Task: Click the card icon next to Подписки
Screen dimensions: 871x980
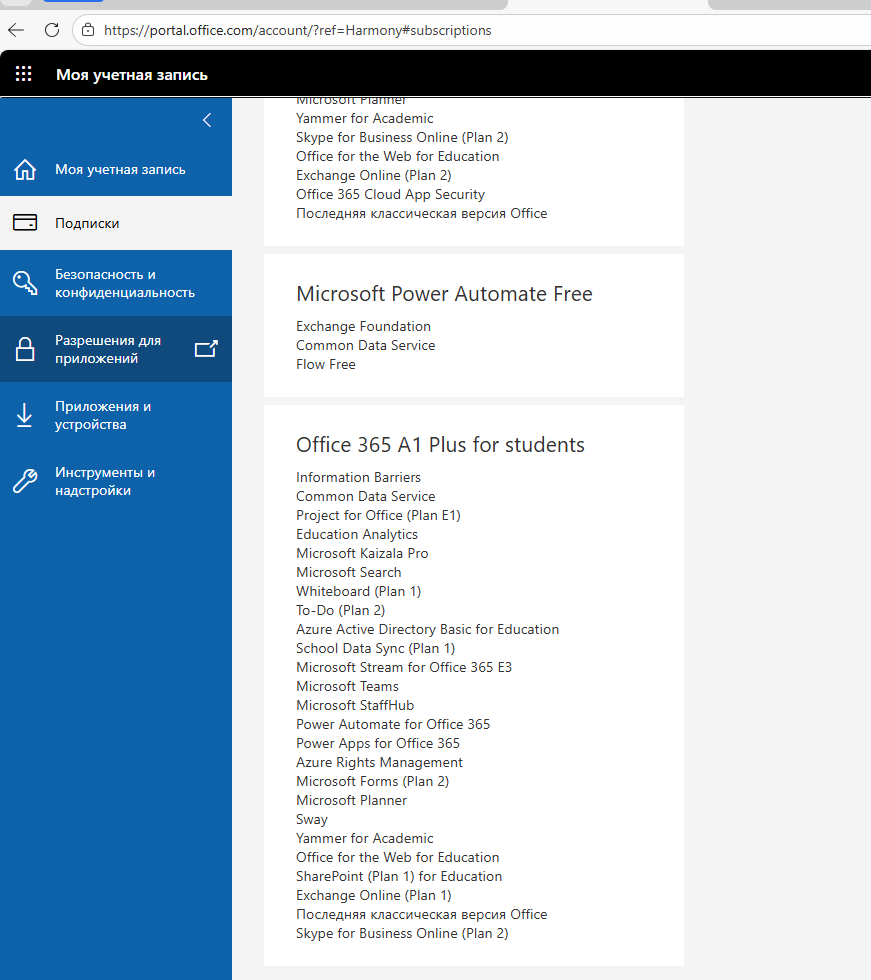Action: [x=25, y=222]
